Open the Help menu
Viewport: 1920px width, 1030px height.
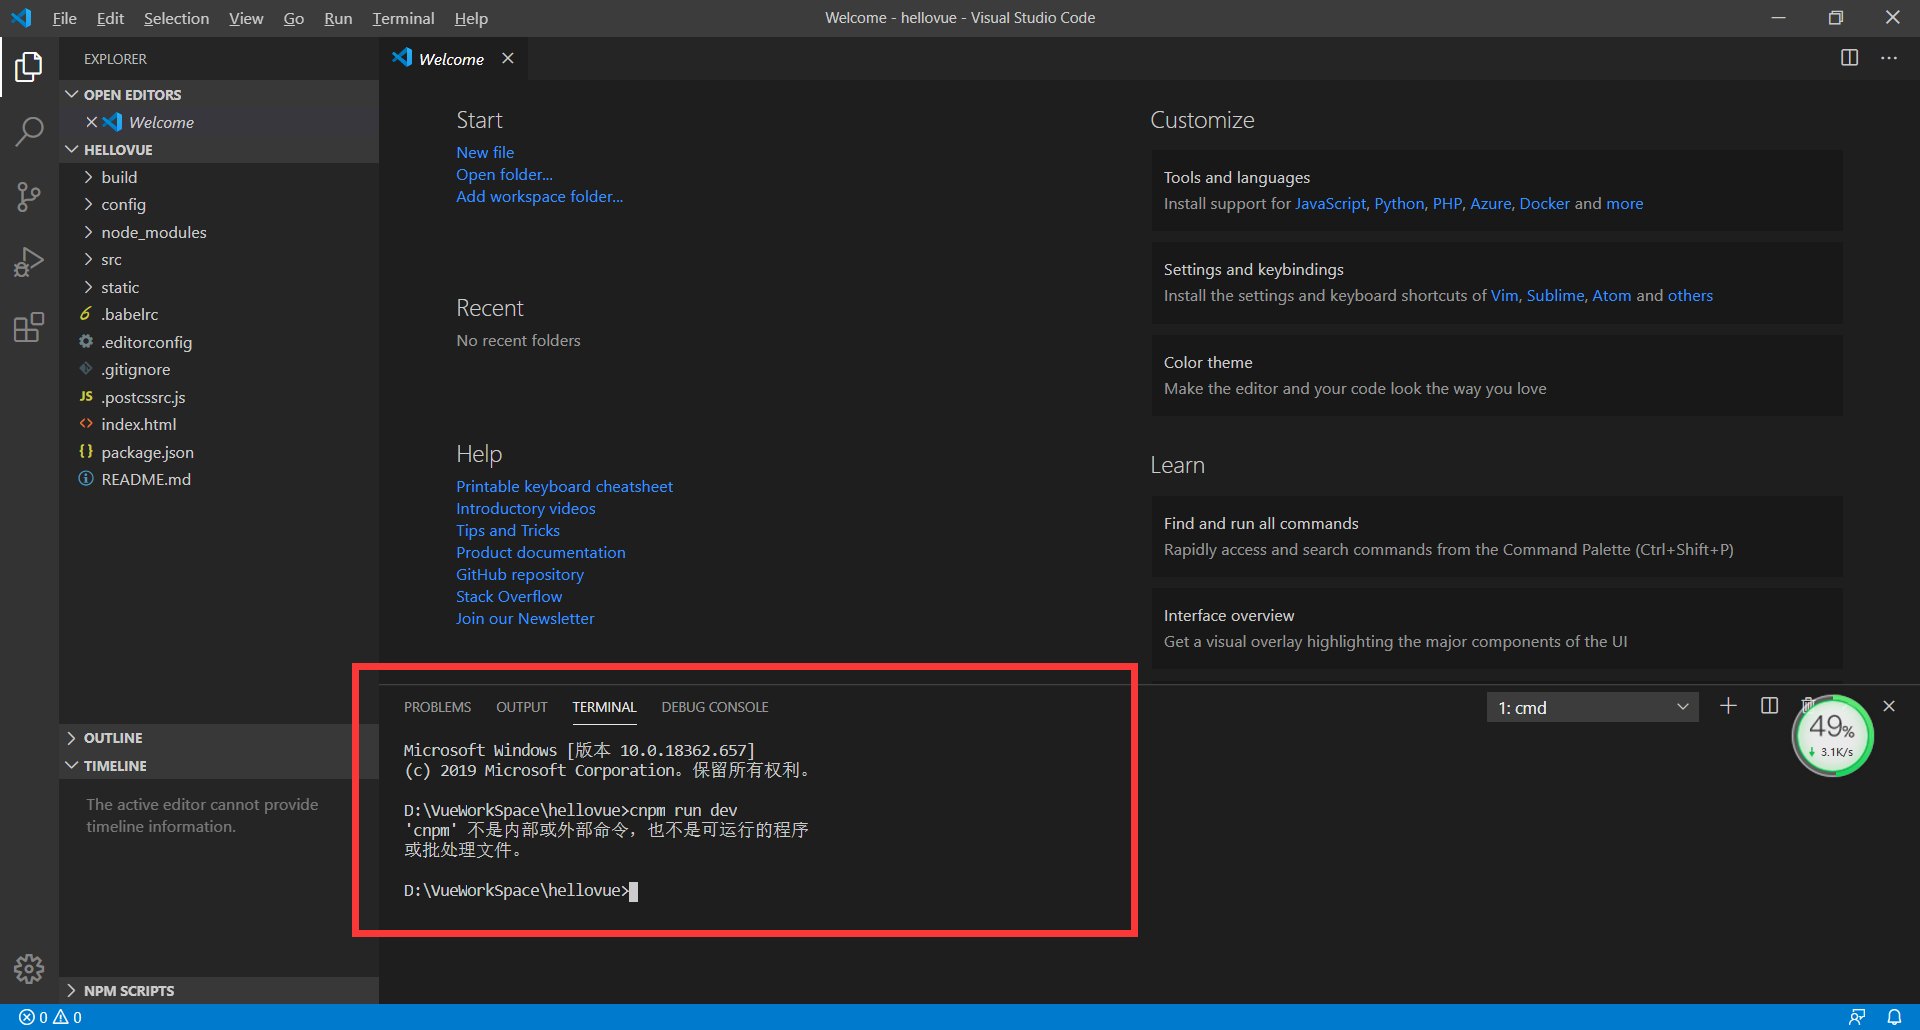tap(471, 18)
